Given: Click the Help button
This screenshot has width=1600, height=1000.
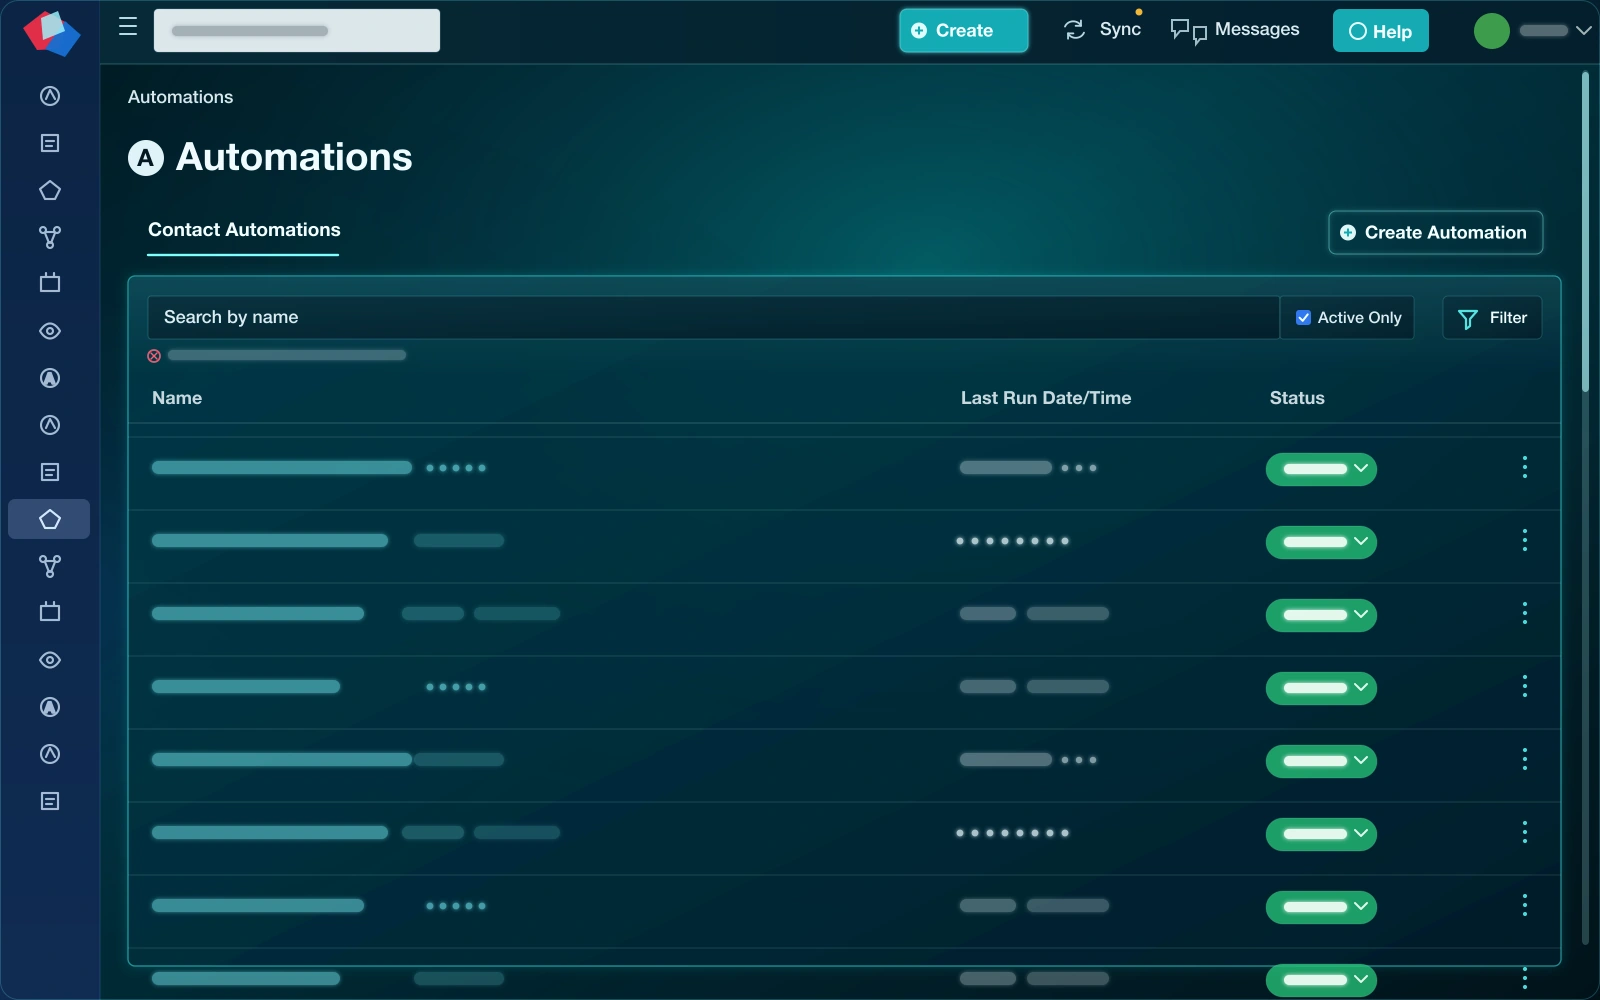Looking at the screenshot, I should click(x=1380, y=31).
